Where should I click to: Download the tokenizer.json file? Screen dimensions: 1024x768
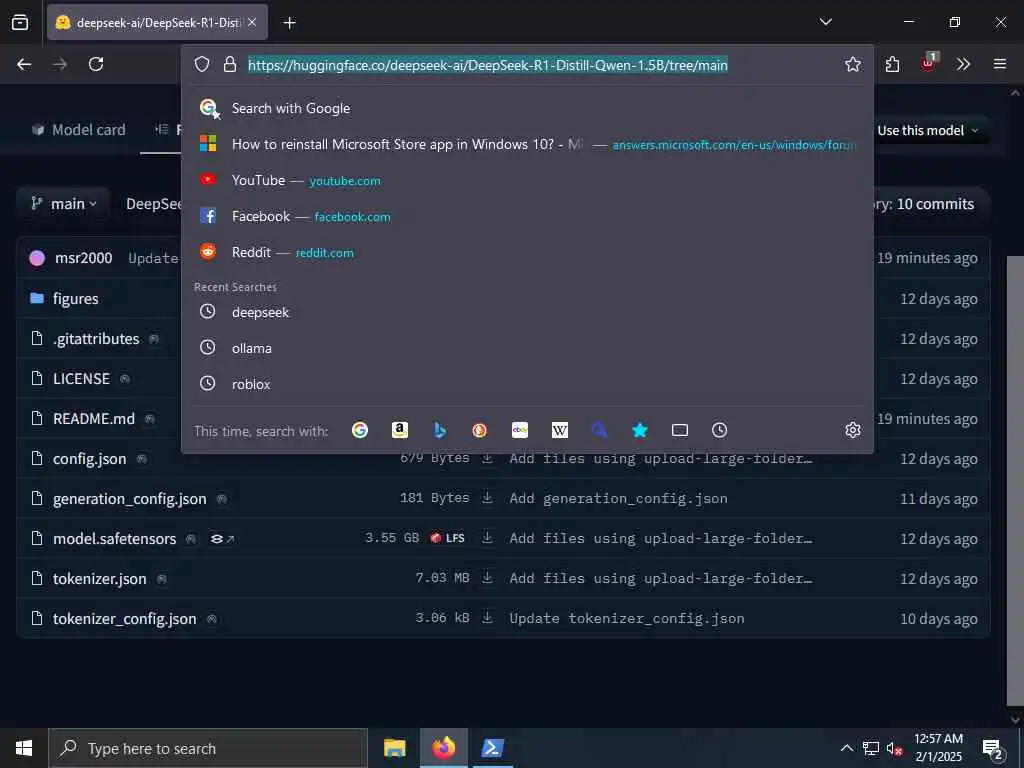pos(487,577)
